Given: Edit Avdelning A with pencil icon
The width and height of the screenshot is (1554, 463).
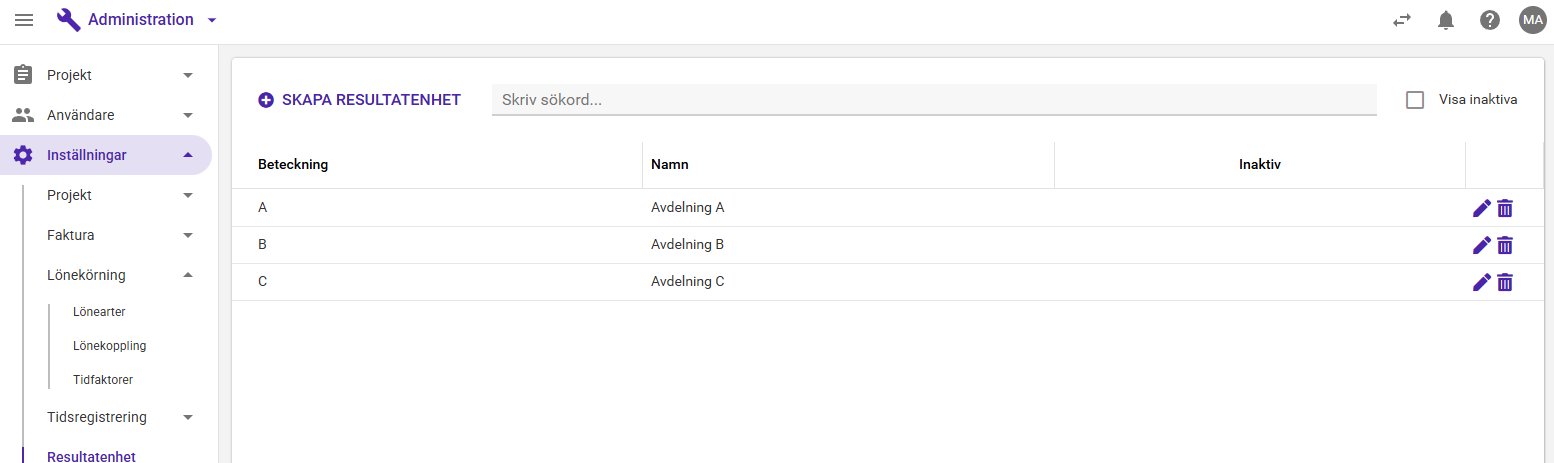Looking at the screenshot, I should click(x=1482, y=208).
